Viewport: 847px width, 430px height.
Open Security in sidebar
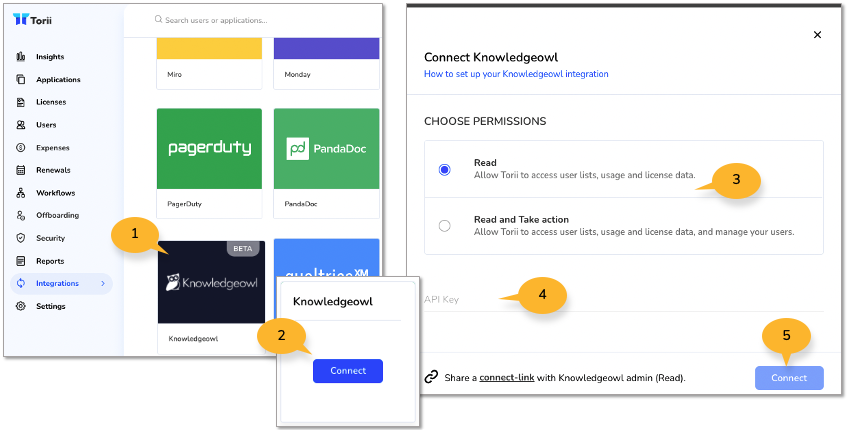click(x=51, y=238)
